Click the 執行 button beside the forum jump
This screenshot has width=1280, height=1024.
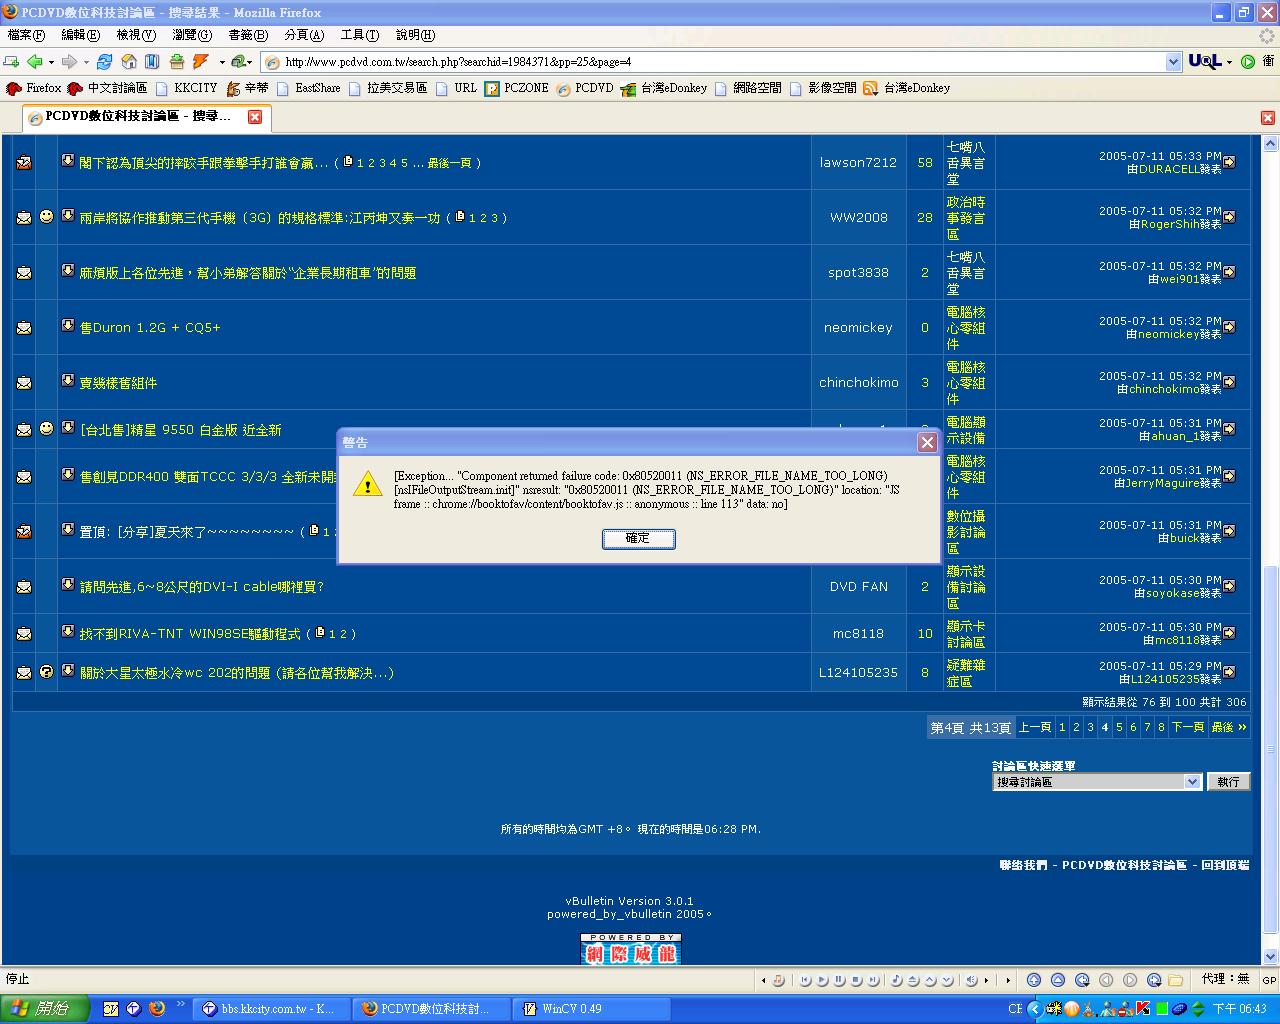click(1228, 782)
